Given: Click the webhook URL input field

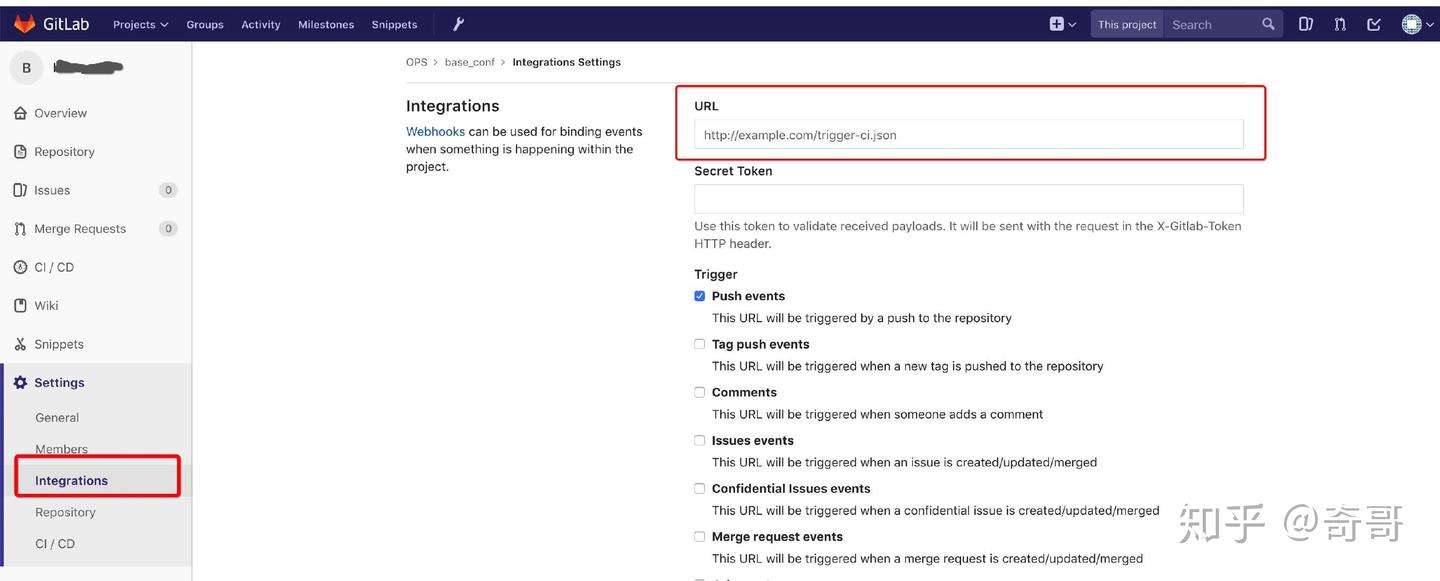Looking at the screenshot, I should coord(968,134).
